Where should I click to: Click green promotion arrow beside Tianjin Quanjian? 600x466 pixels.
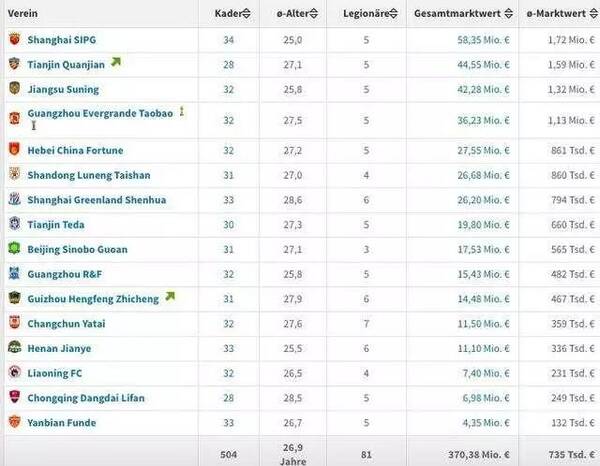(116, 62)
